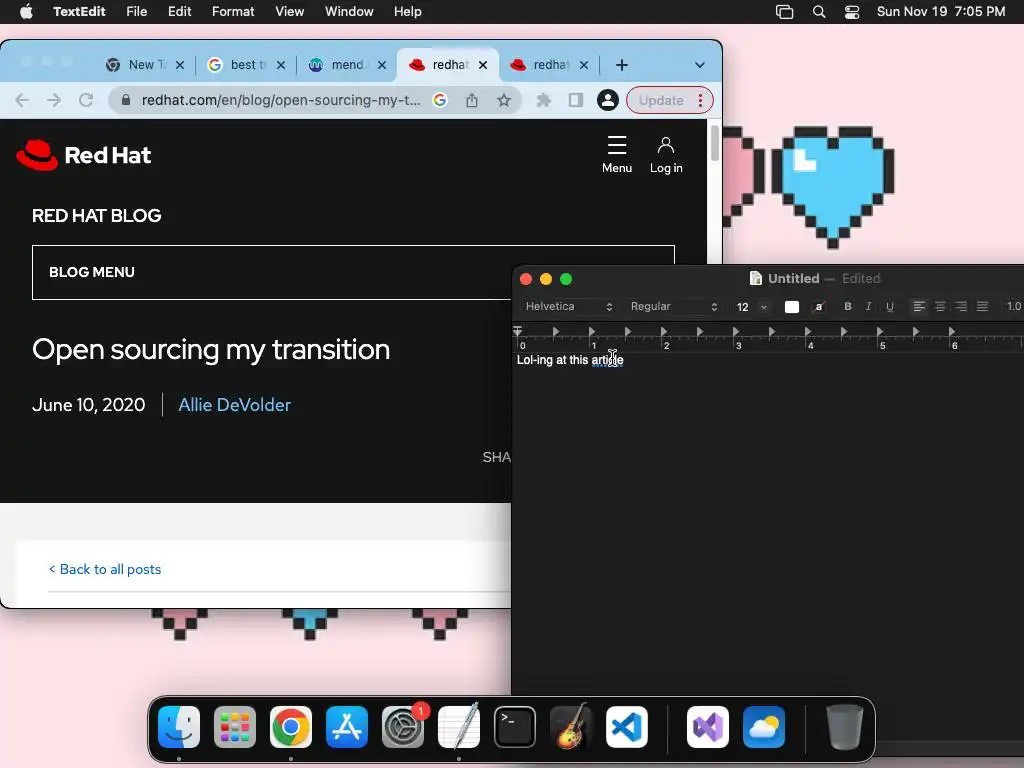The height and width of the screenshot is (768, 1024).
Task: Toggle bold in TextEdit
Action: pos(848,306)
